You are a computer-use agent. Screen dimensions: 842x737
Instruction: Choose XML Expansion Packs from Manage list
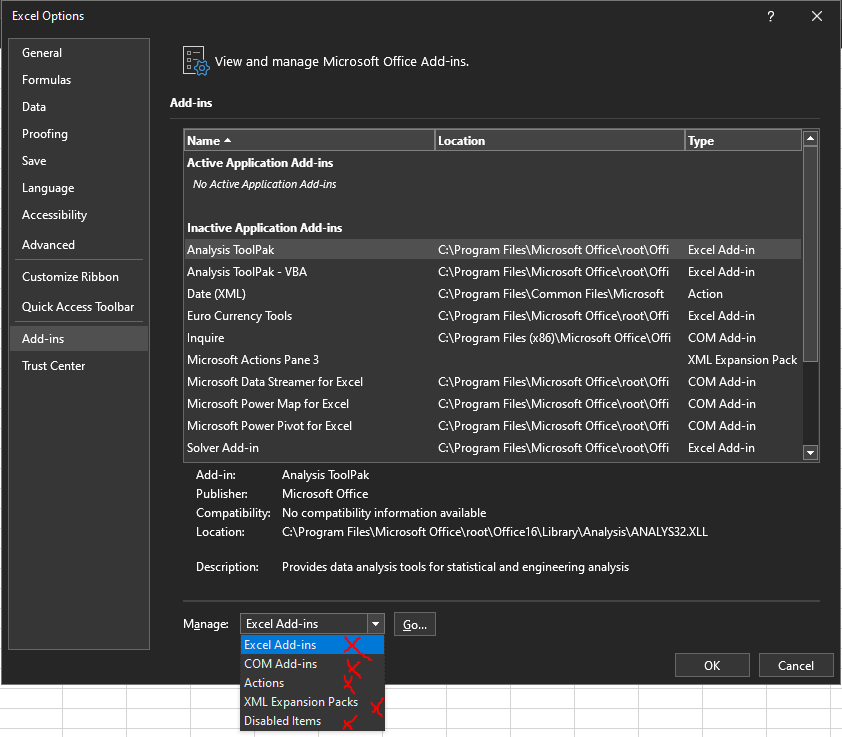click(312, 702)
